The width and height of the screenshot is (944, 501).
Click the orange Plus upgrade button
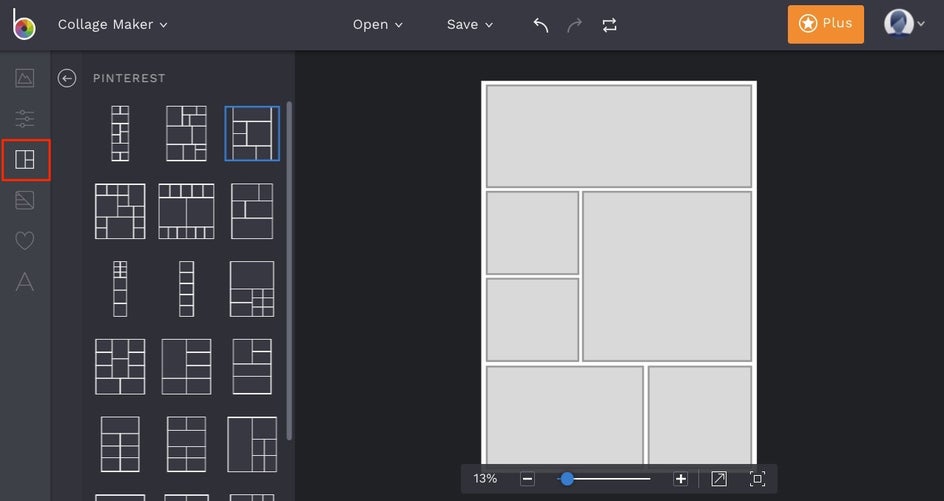tap(825, 24)
